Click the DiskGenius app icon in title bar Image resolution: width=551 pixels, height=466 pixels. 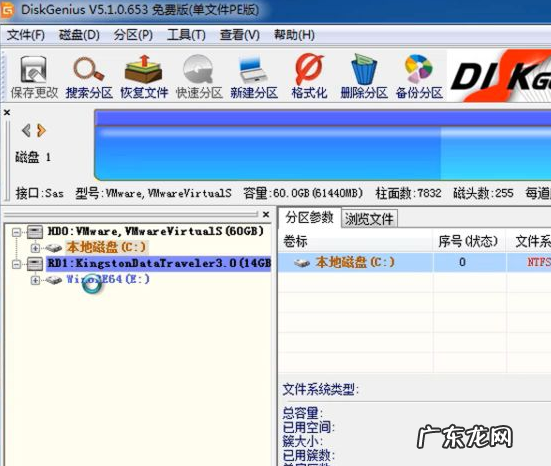pos(7,10)
